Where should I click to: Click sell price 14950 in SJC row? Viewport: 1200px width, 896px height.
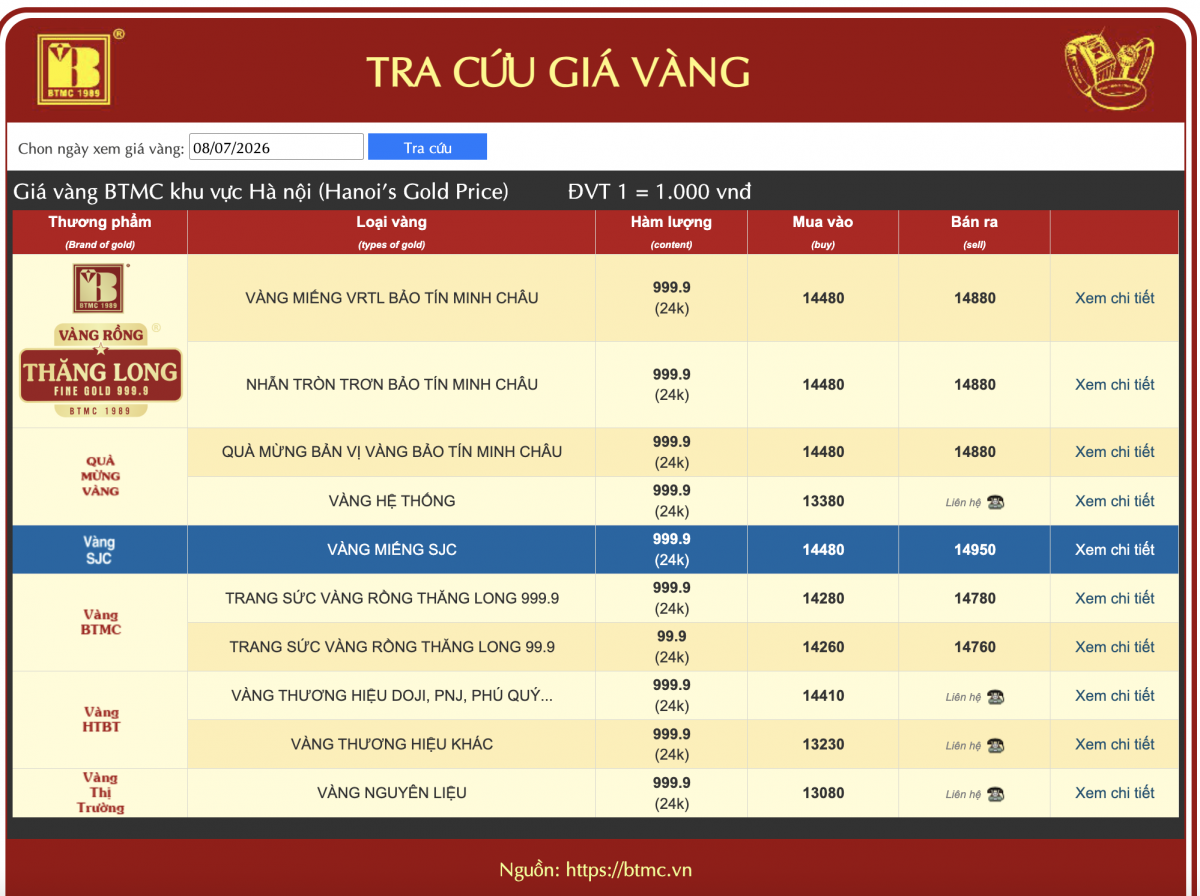(975, 550)
